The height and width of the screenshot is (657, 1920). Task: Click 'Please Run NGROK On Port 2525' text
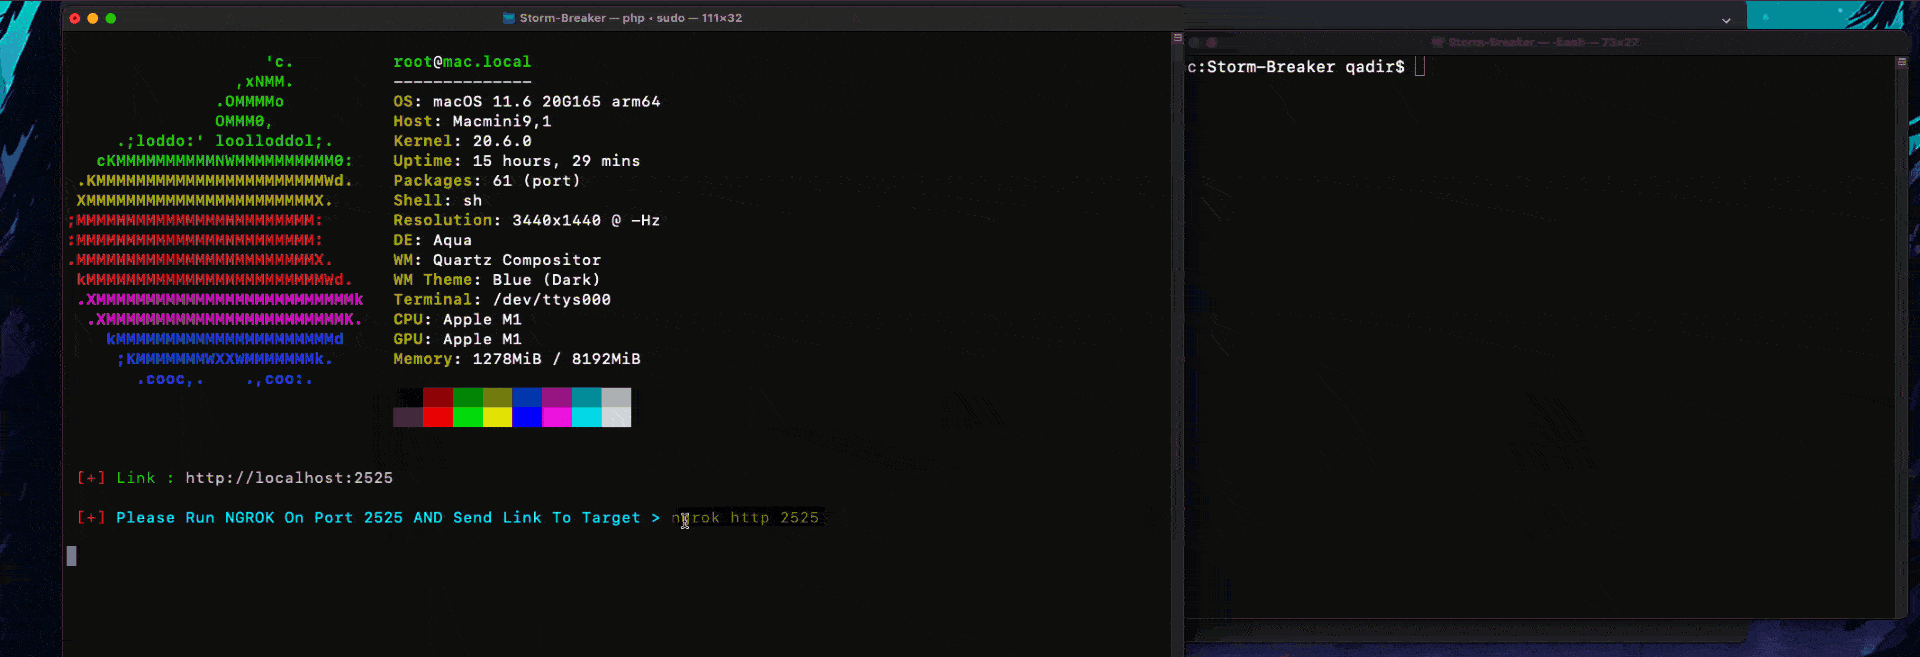tap(259, 518)
